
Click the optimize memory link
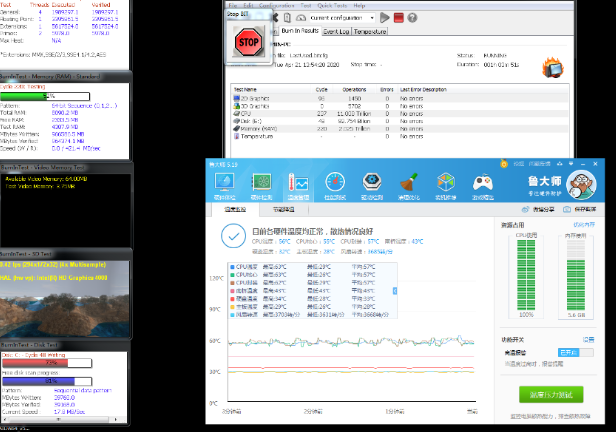click(x=584, y=225)
